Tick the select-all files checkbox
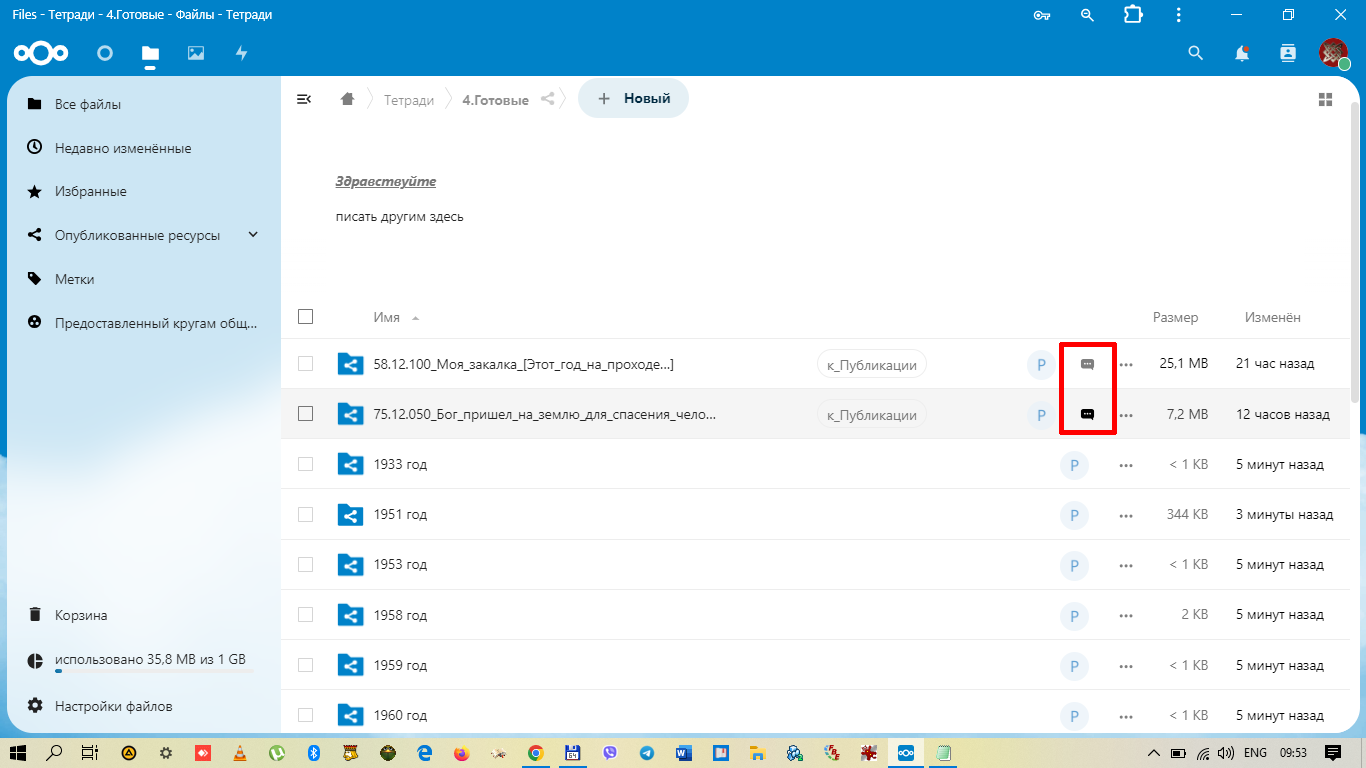 (306, 317)
